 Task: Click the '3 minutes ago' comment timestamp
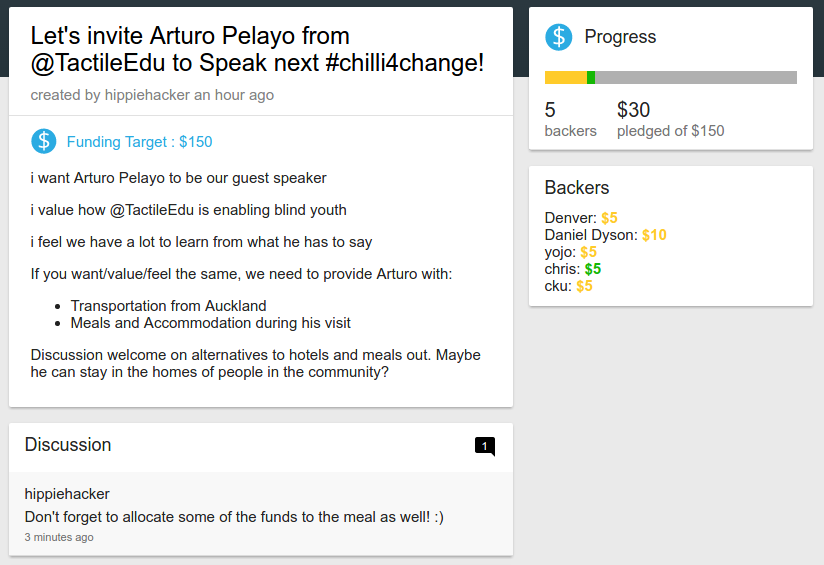point(59,537)
